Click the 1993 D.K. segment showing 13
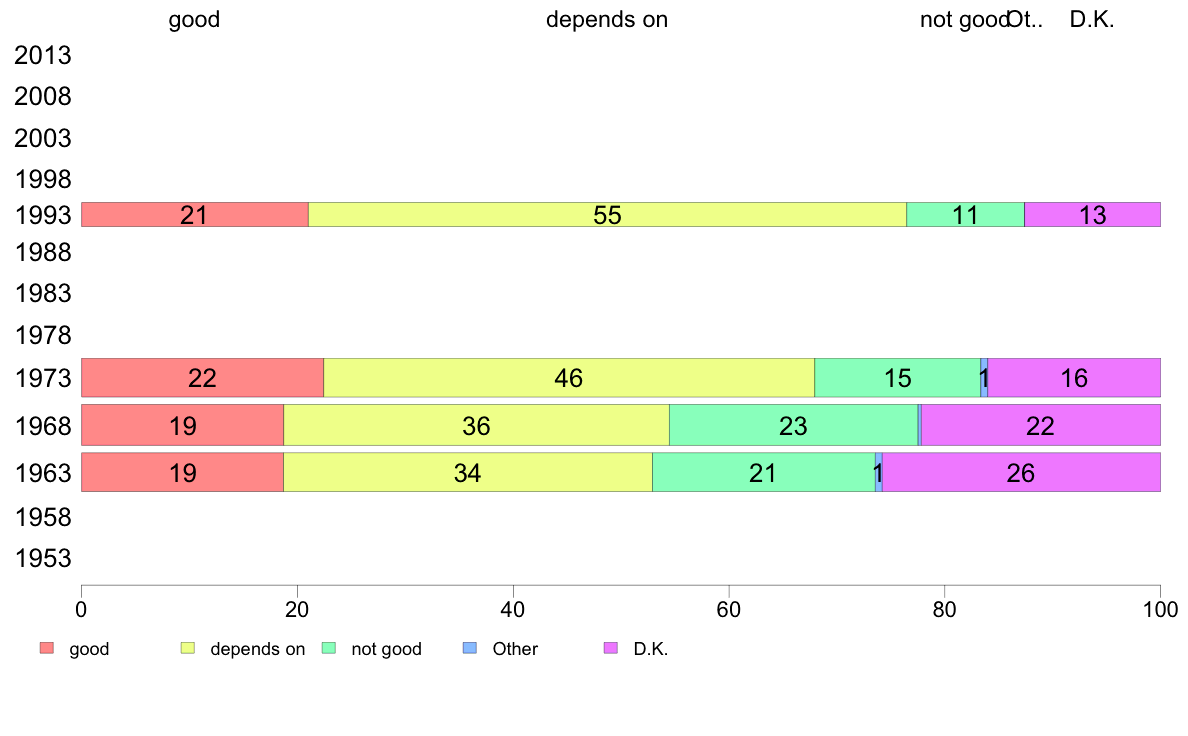Image resolution: width=1188 pixels, height=736 pixels. pyautogui.click(x=1092, y=215)
